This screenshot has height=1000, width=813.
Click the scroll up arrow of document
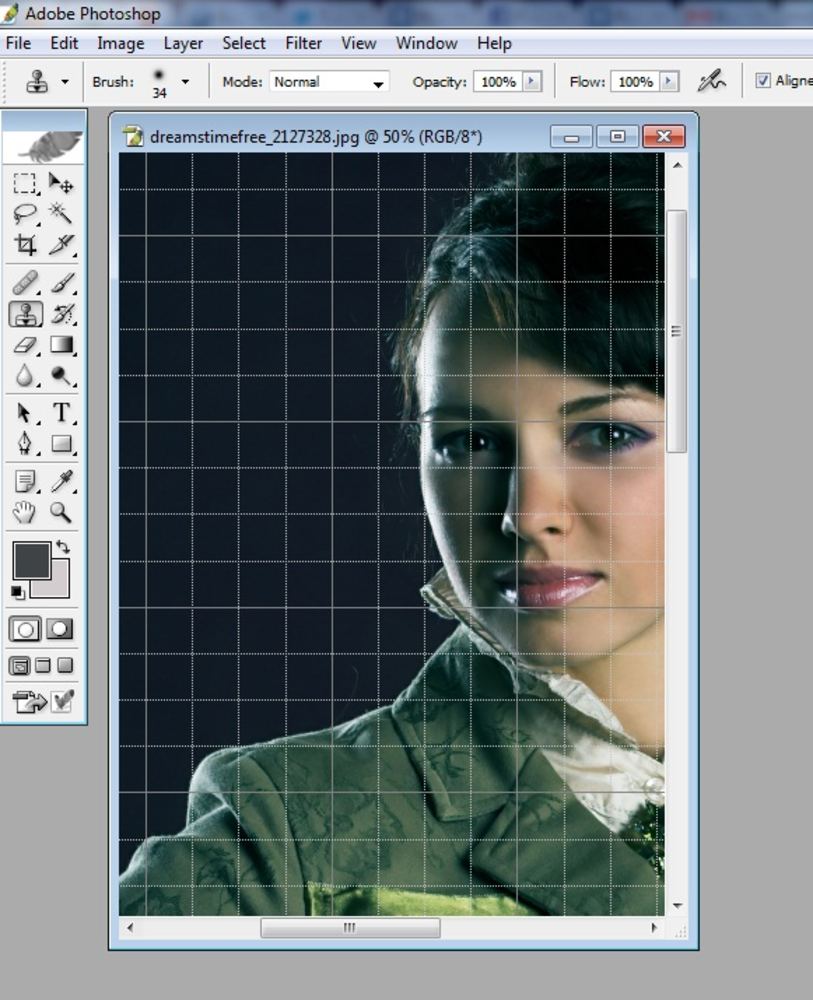(677, 165)
